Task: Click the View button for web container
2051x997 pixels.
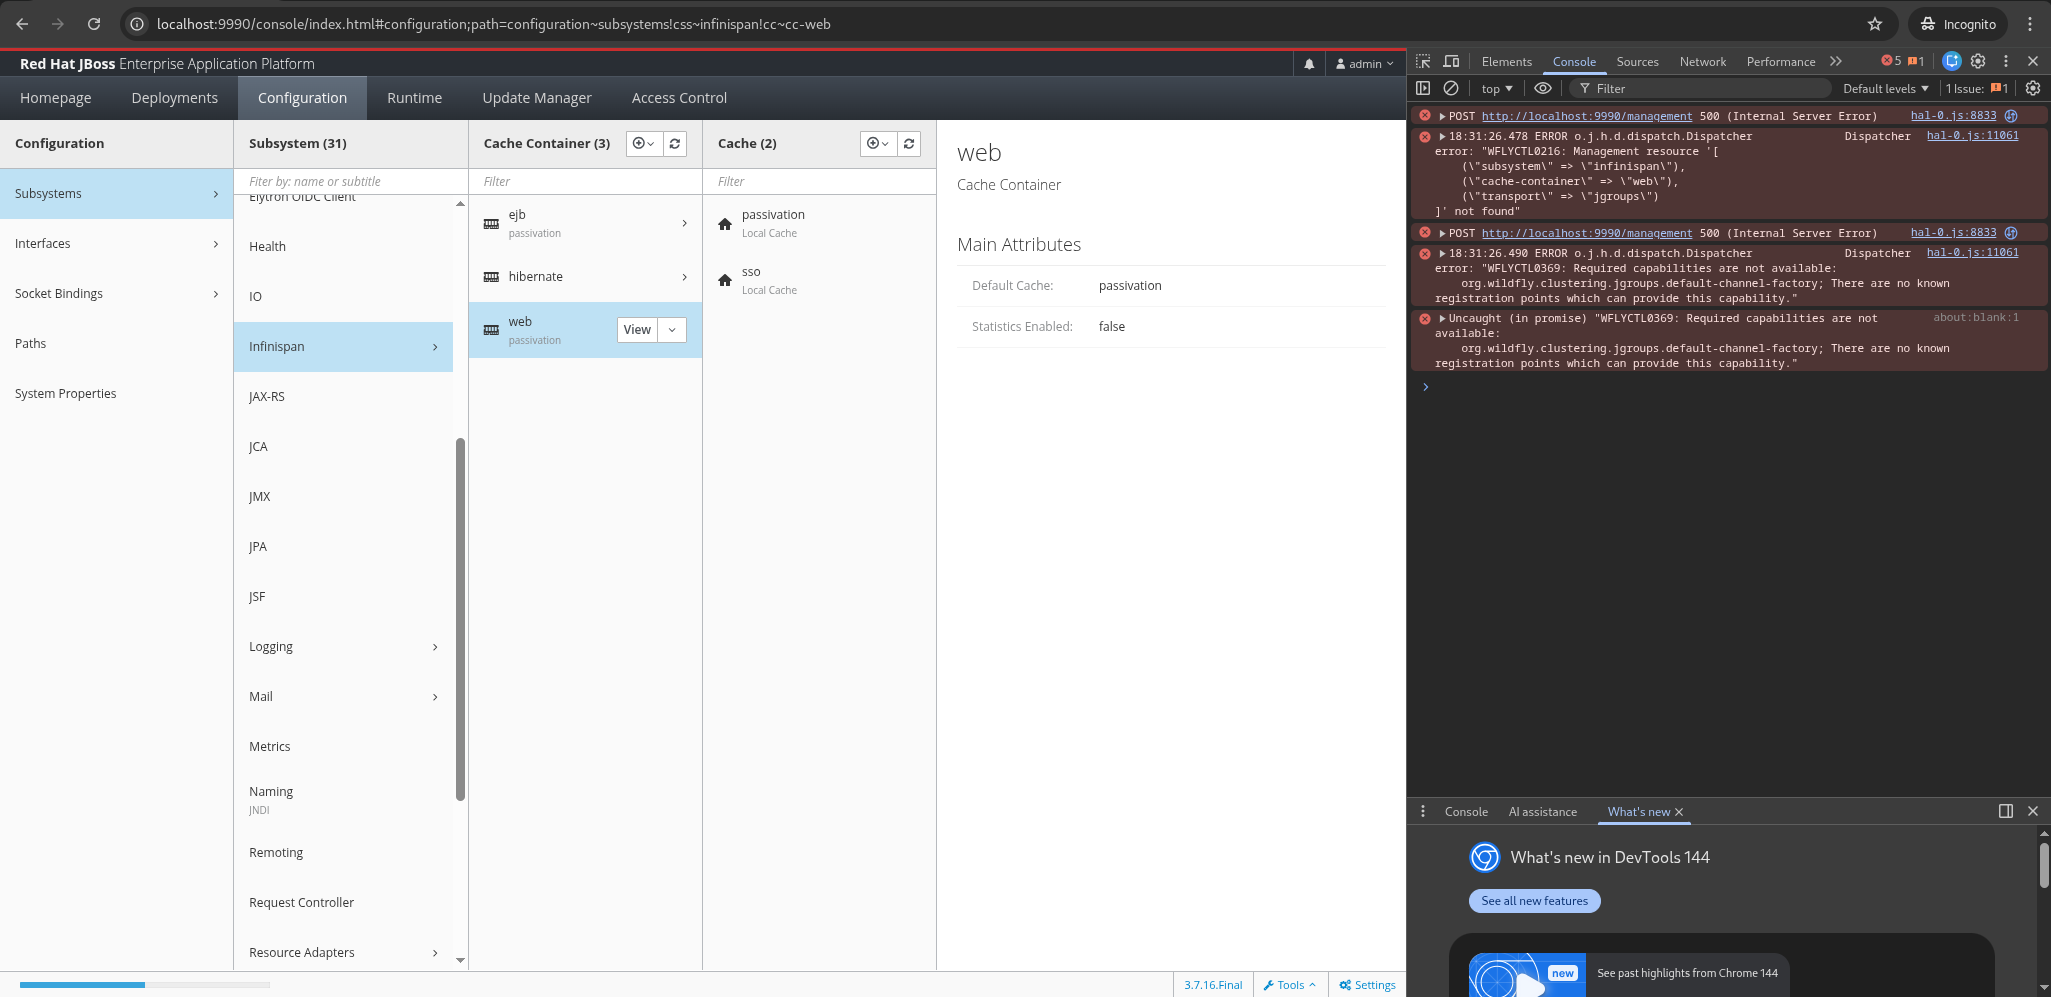Action: pos(637,330)
